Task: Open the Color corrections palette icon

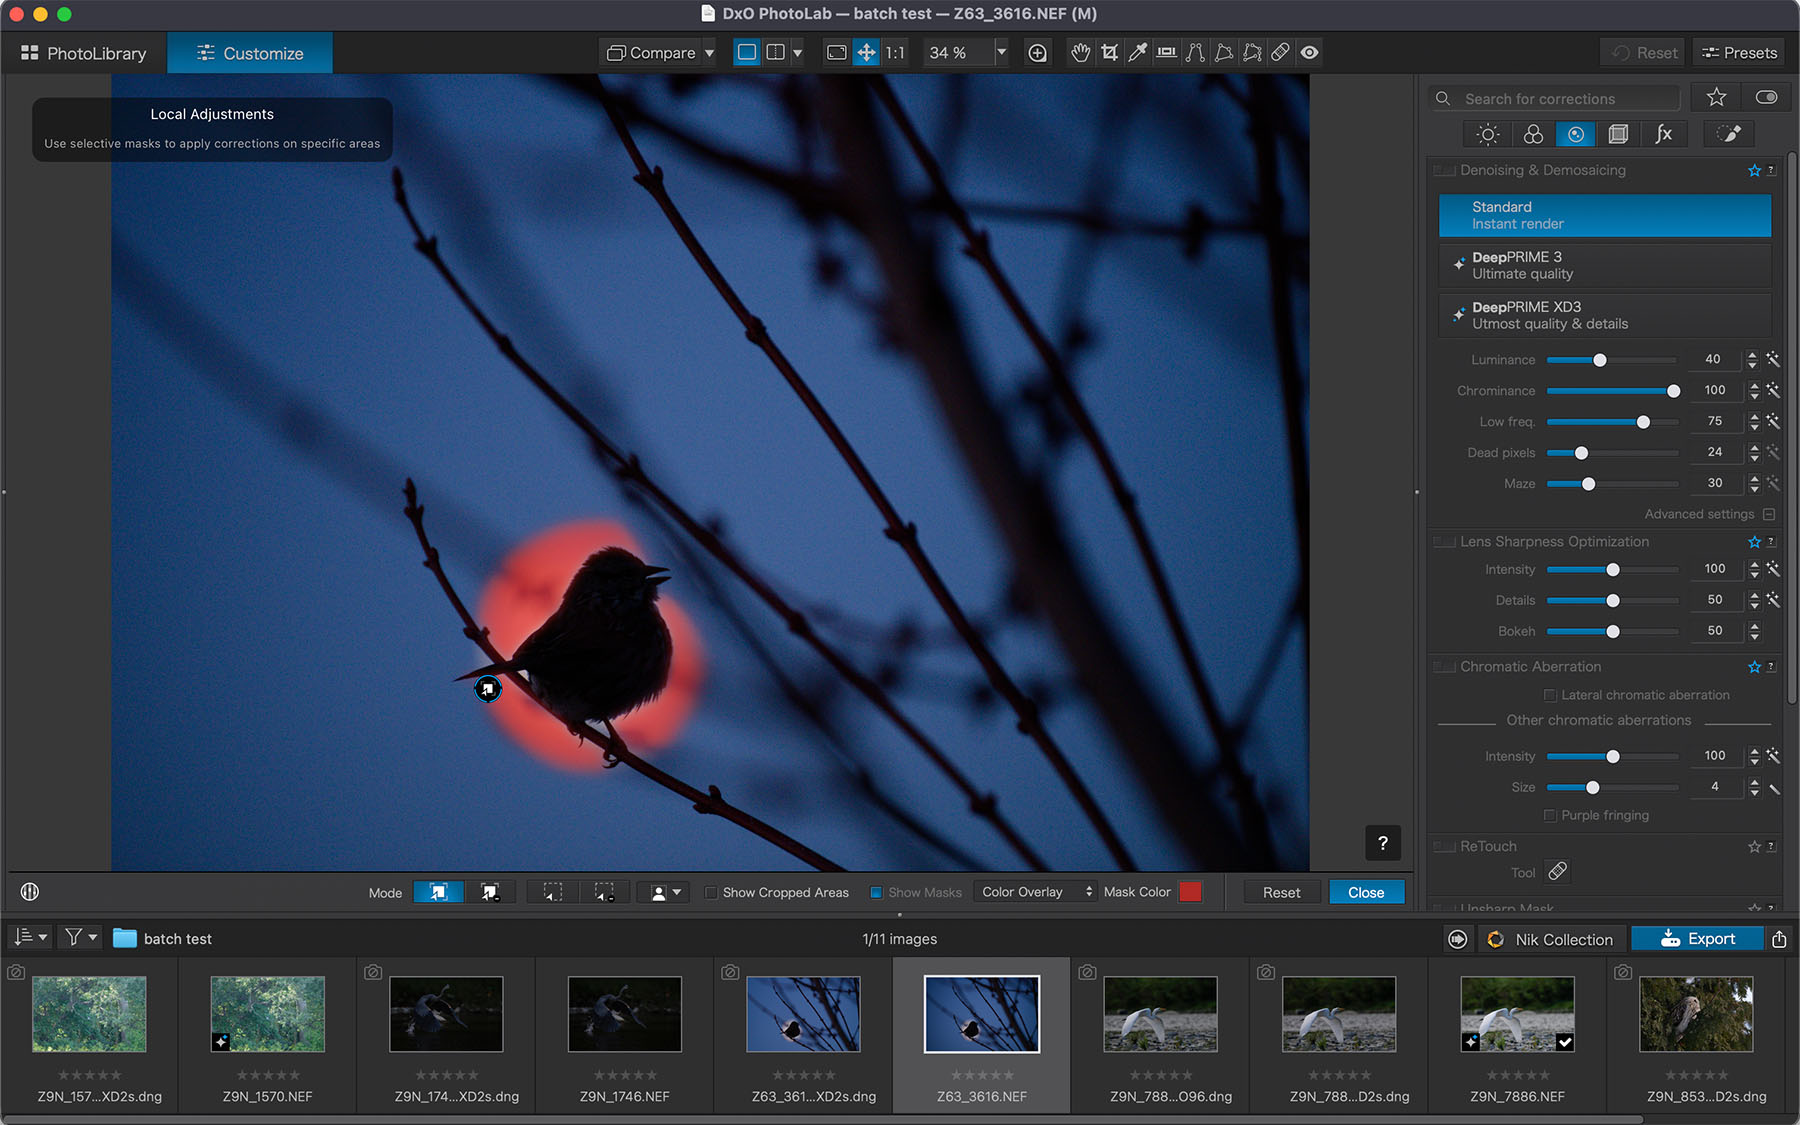Action: (x=1532, y=134)
